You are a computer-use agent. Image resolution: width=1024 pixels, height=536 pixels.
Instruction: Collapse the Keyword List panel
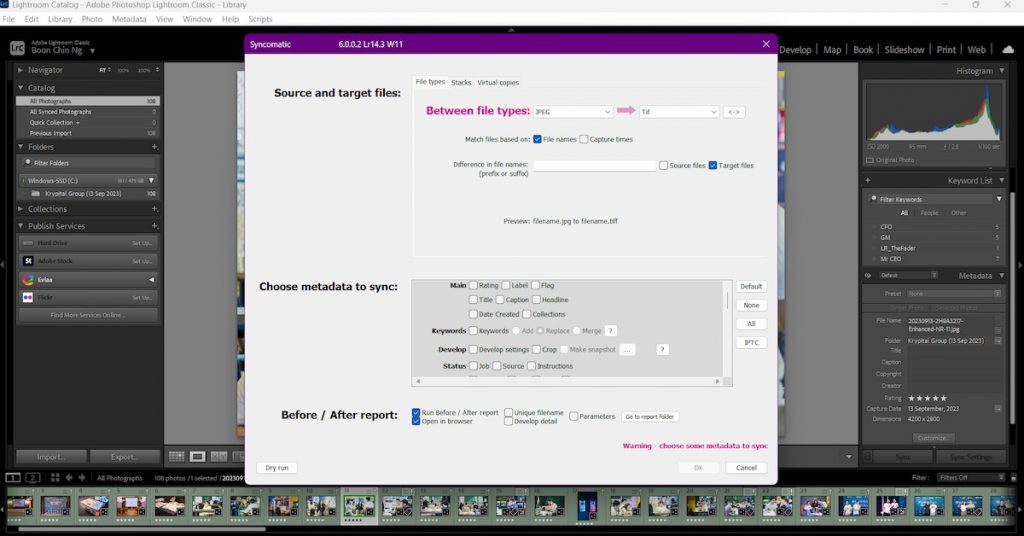tap(1002, 180)
